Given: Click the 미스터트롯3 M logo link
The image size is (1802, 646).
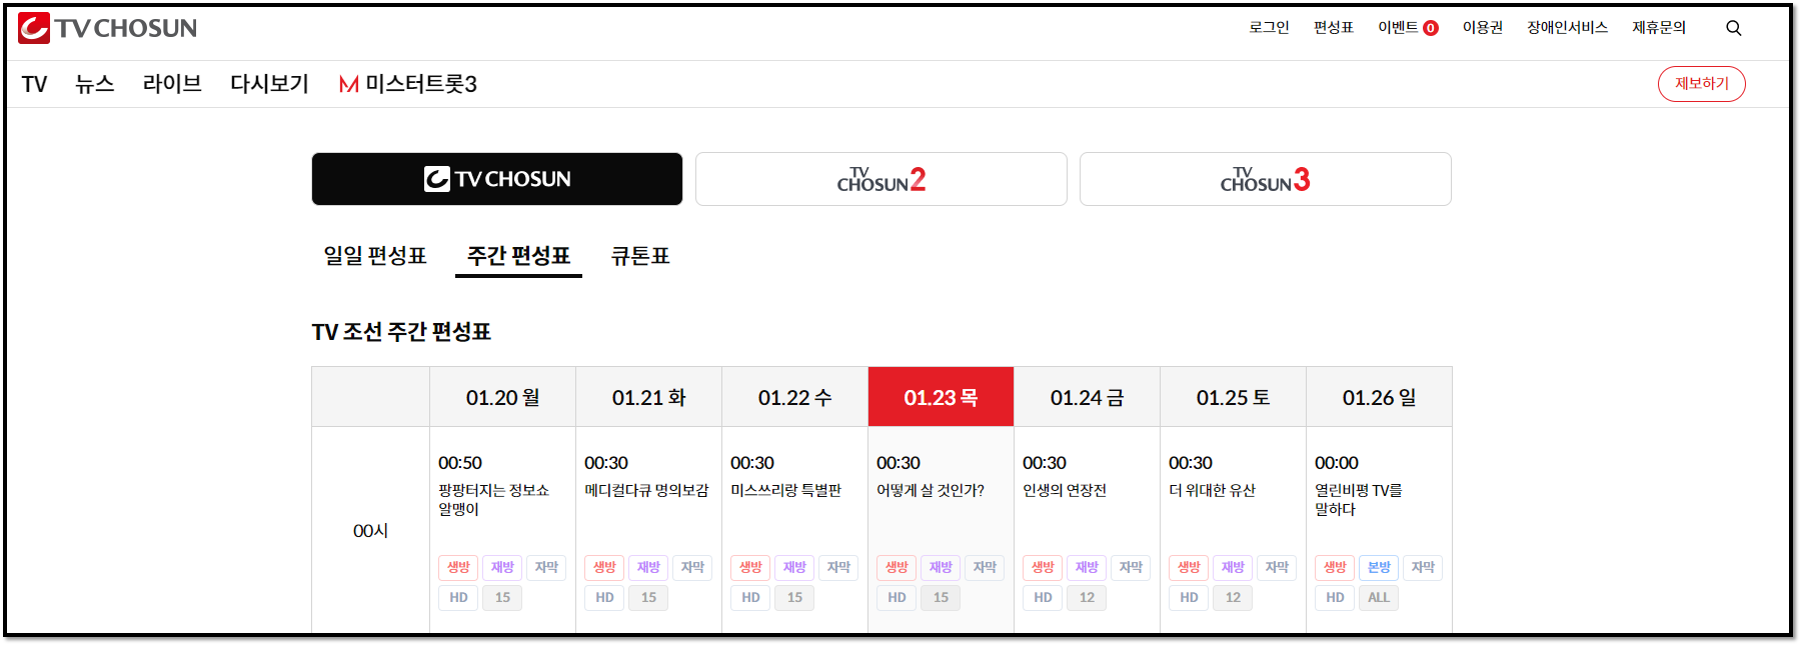Looking at the screenshot, I should tap(408, 84).
